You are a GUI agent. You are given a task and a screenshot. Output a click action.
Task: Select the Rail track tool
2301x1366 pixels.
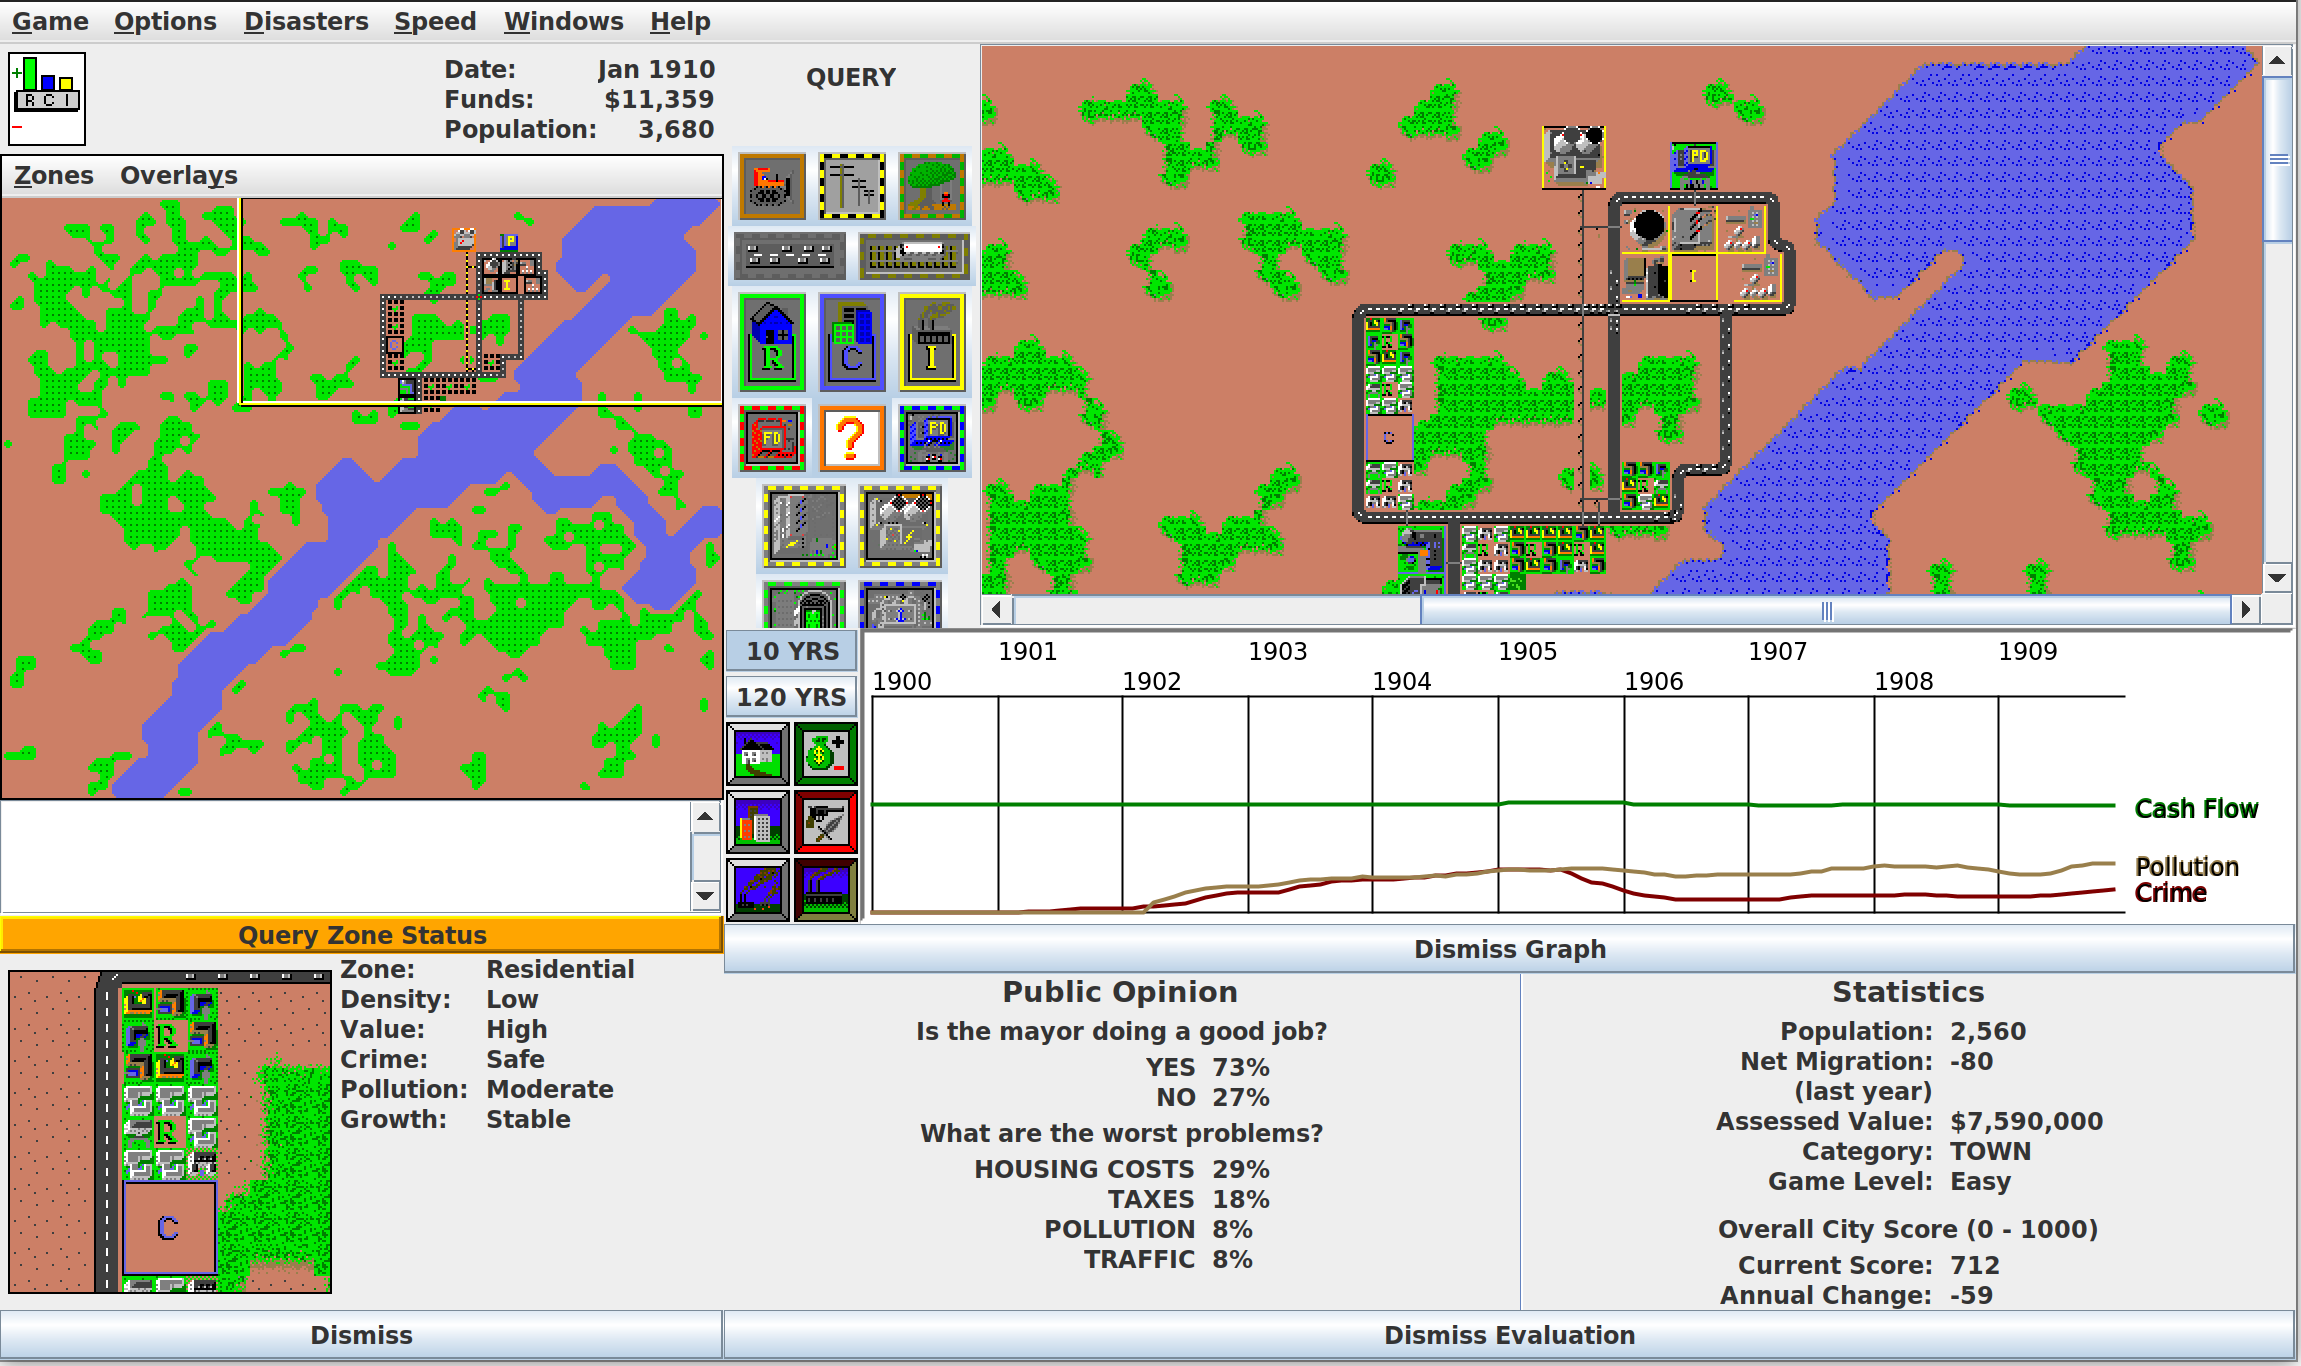coord(914,256)
